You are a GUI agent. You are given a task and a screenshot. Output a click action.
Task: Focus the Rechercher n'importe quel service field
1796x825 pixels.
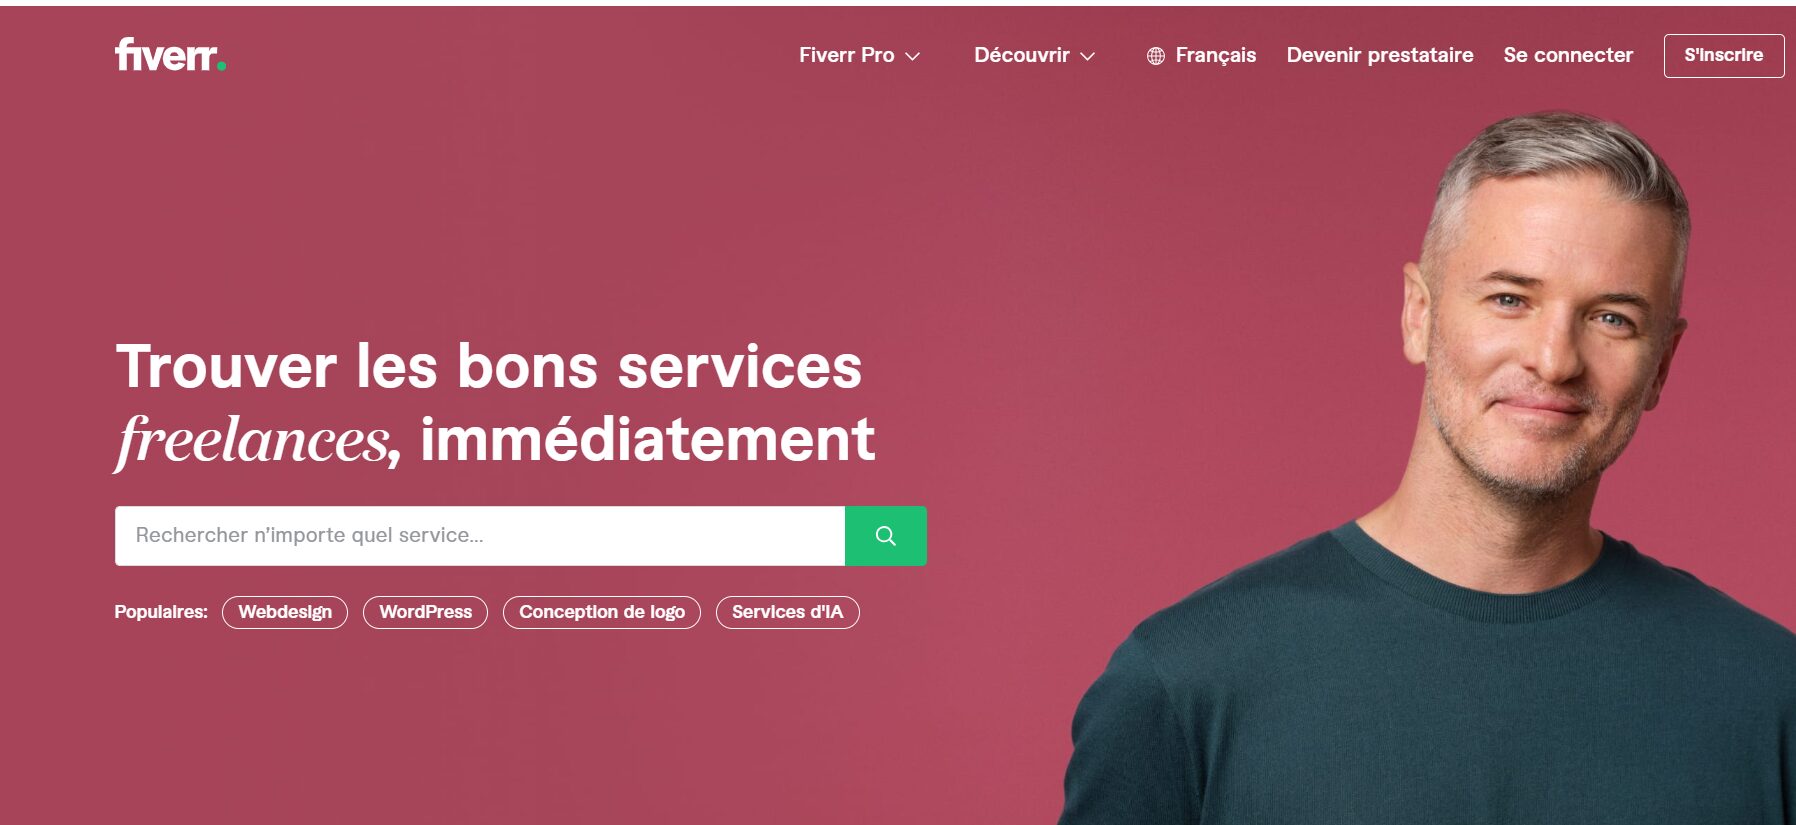click(480, 536)
